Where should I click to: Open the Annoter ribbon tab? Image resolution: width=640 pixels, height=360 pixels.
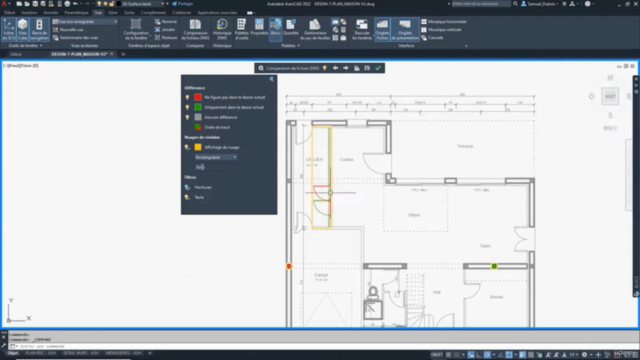click(51, 13)
